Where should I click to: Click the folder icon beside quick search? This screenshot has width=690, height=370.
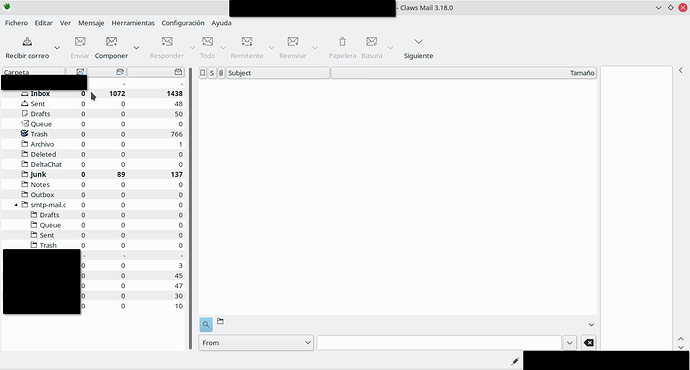[x=220, y=321]
